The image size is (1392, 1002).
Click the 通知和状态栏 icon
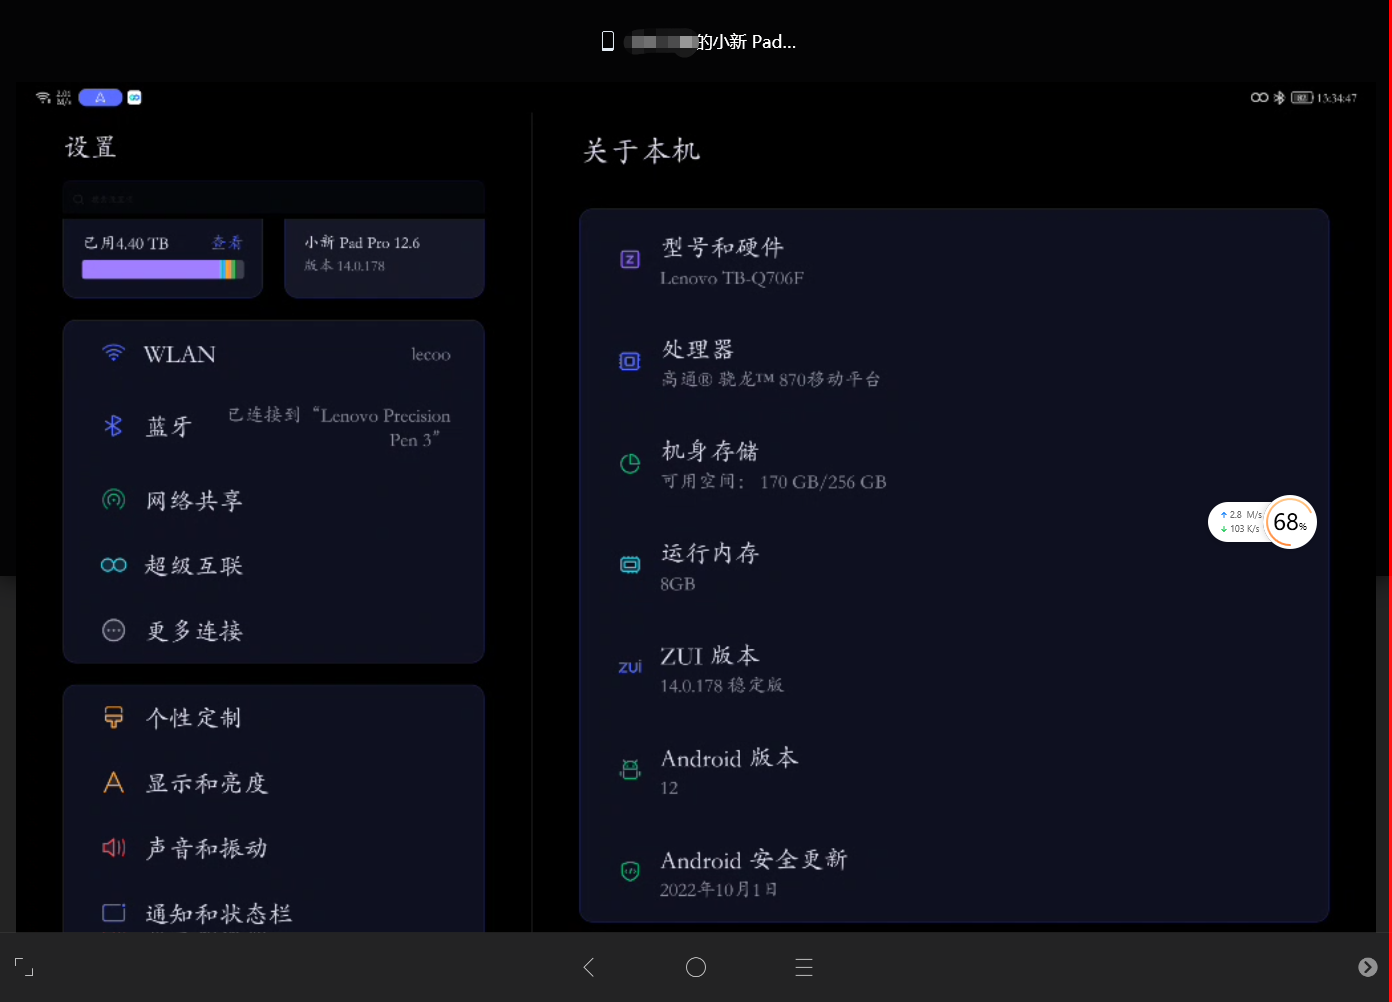(114, 913)
